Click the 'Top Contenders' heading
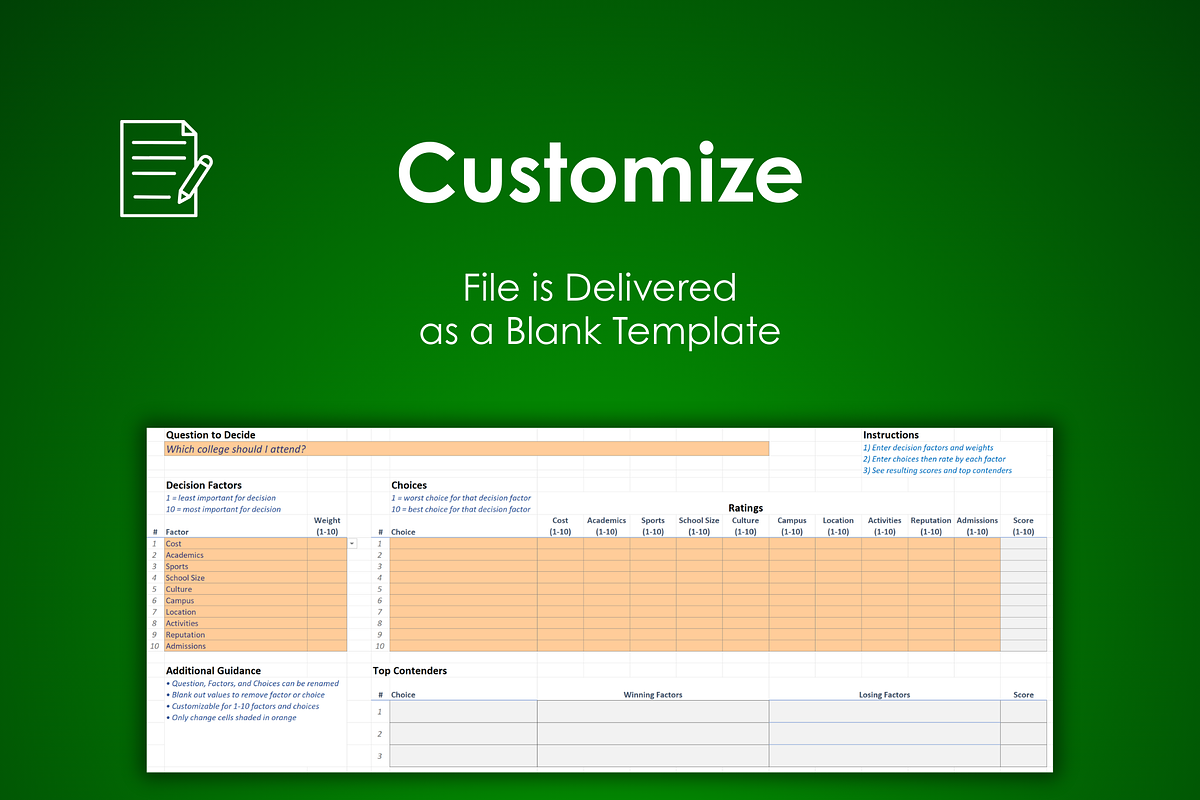 coord(410,671)
